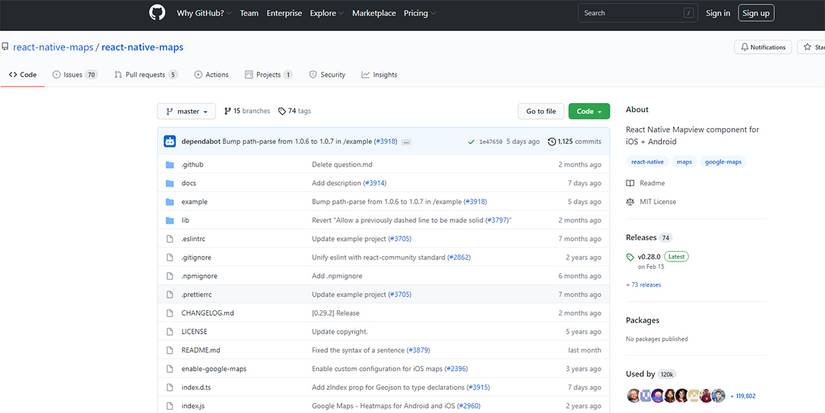Image resolution: width=825 pixels, height=413 pixels.
Task: Open the green Code dropdown
Action: [x=588, y=111]
